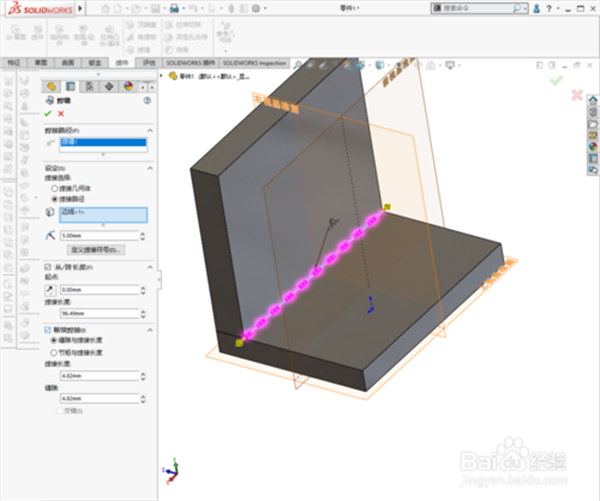Select the 焊接几何体 radio button
The image size is (600, 501).
[54, 187]
